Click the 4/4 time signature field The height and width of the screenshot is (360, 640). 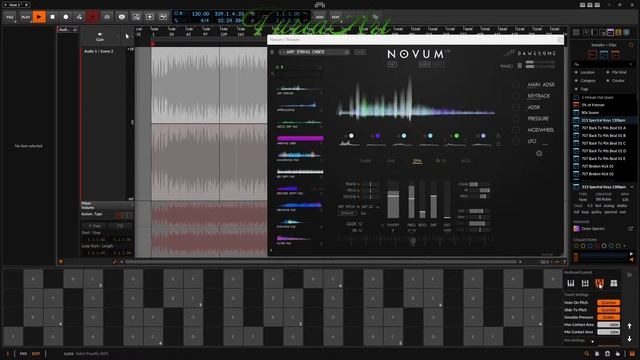[x=204, y=20]
